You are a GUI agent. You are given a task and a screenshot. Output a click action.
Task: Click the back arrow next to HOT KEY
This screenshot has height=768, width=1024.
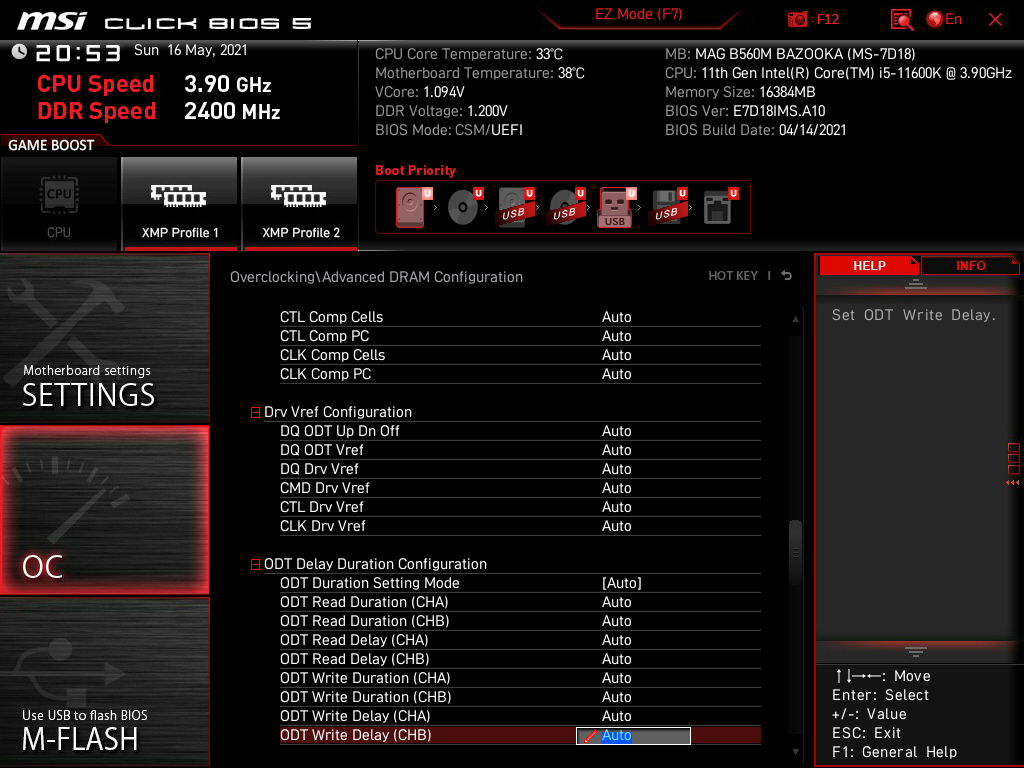click(787, 276)
